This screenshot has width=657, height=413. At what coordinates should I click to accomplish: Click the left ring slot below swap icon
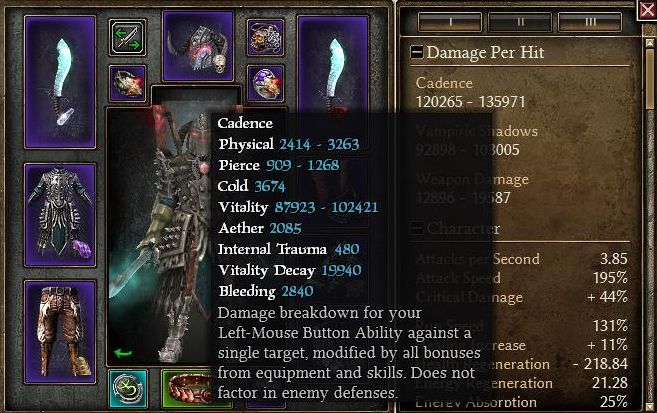click(x=127, y=83)
